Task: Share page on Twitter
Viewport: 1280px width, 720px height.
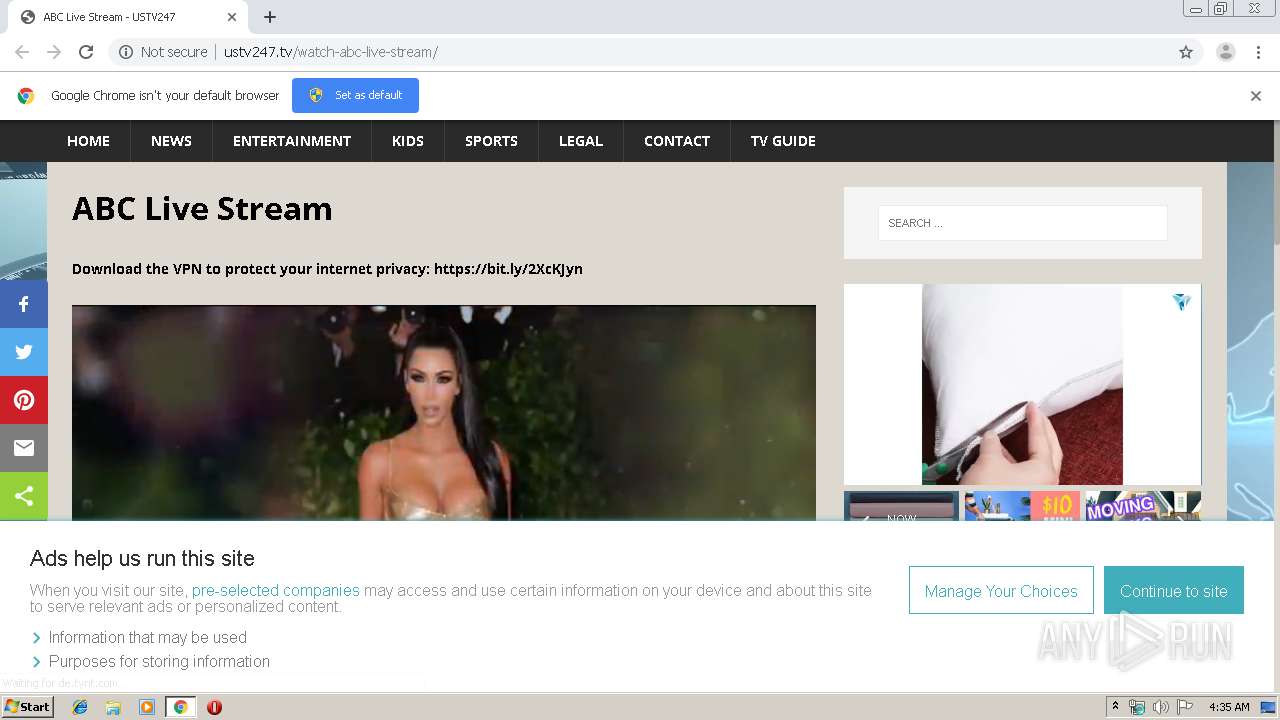Action: click(24, 352)
